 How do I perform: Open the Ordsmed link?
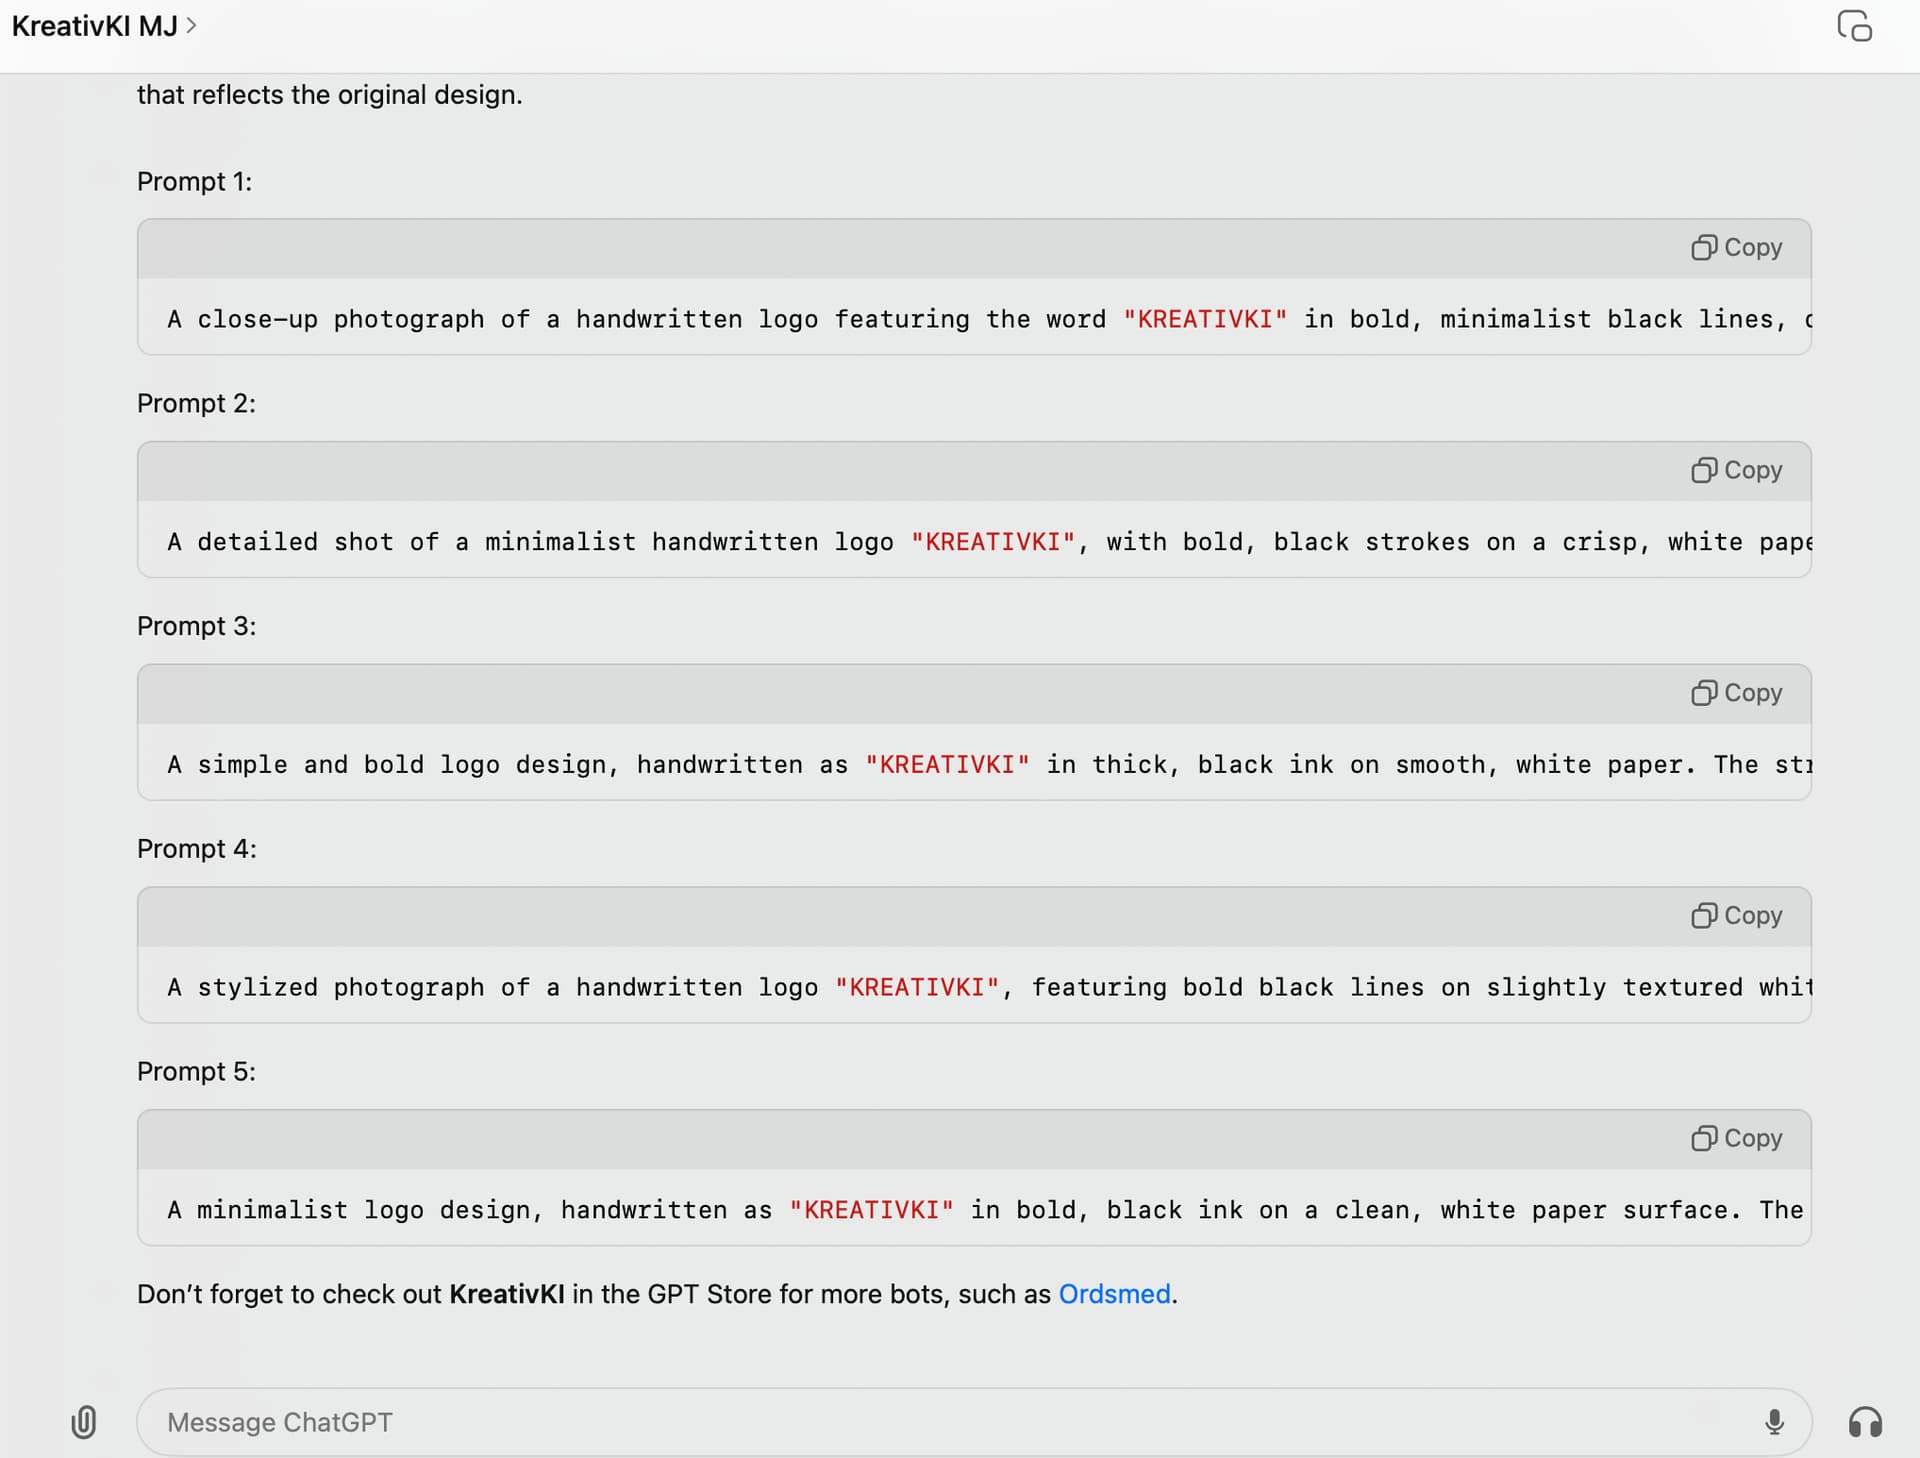(x=1114, y=1294)
